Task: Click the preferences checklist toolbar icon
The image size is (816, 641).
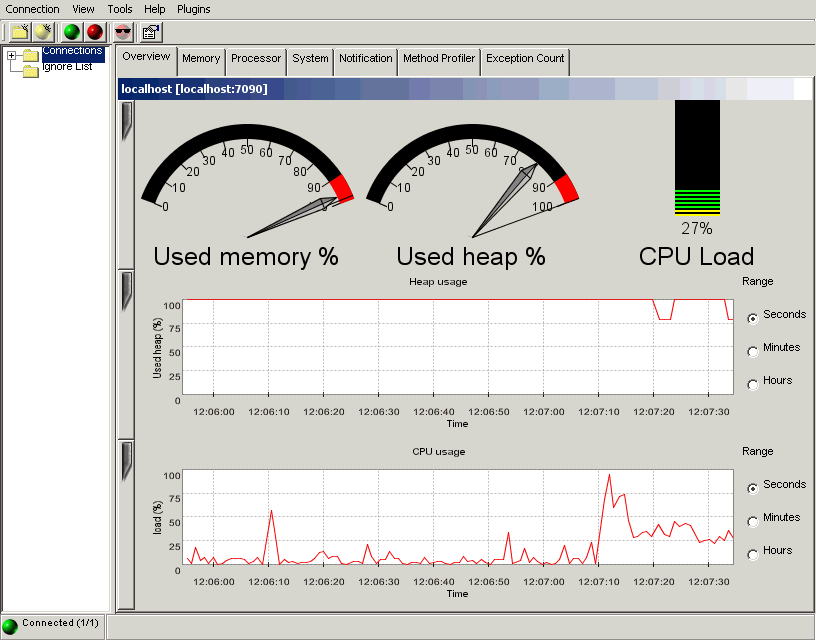Action: [151, 32]
